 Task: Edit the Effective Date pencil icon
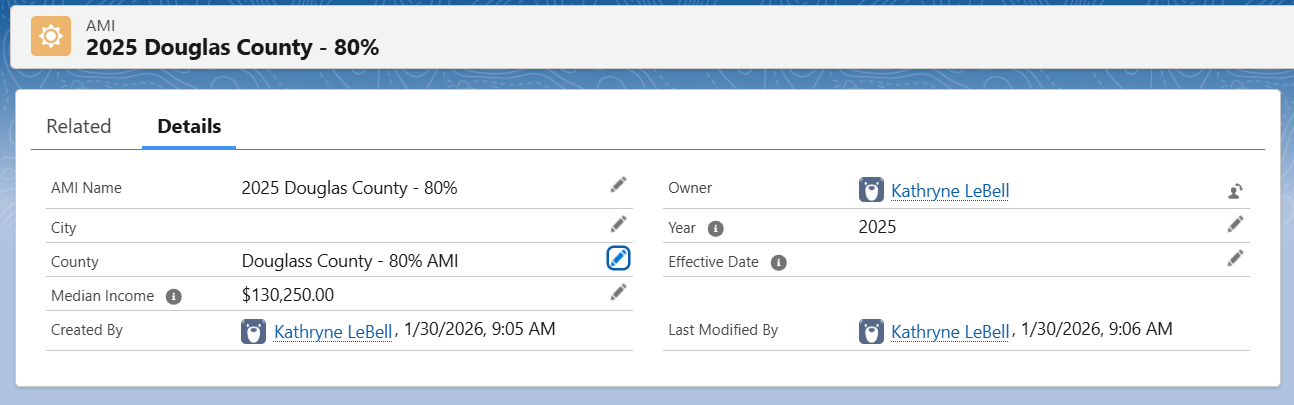pyautogui.click(x=1236, y=258)
